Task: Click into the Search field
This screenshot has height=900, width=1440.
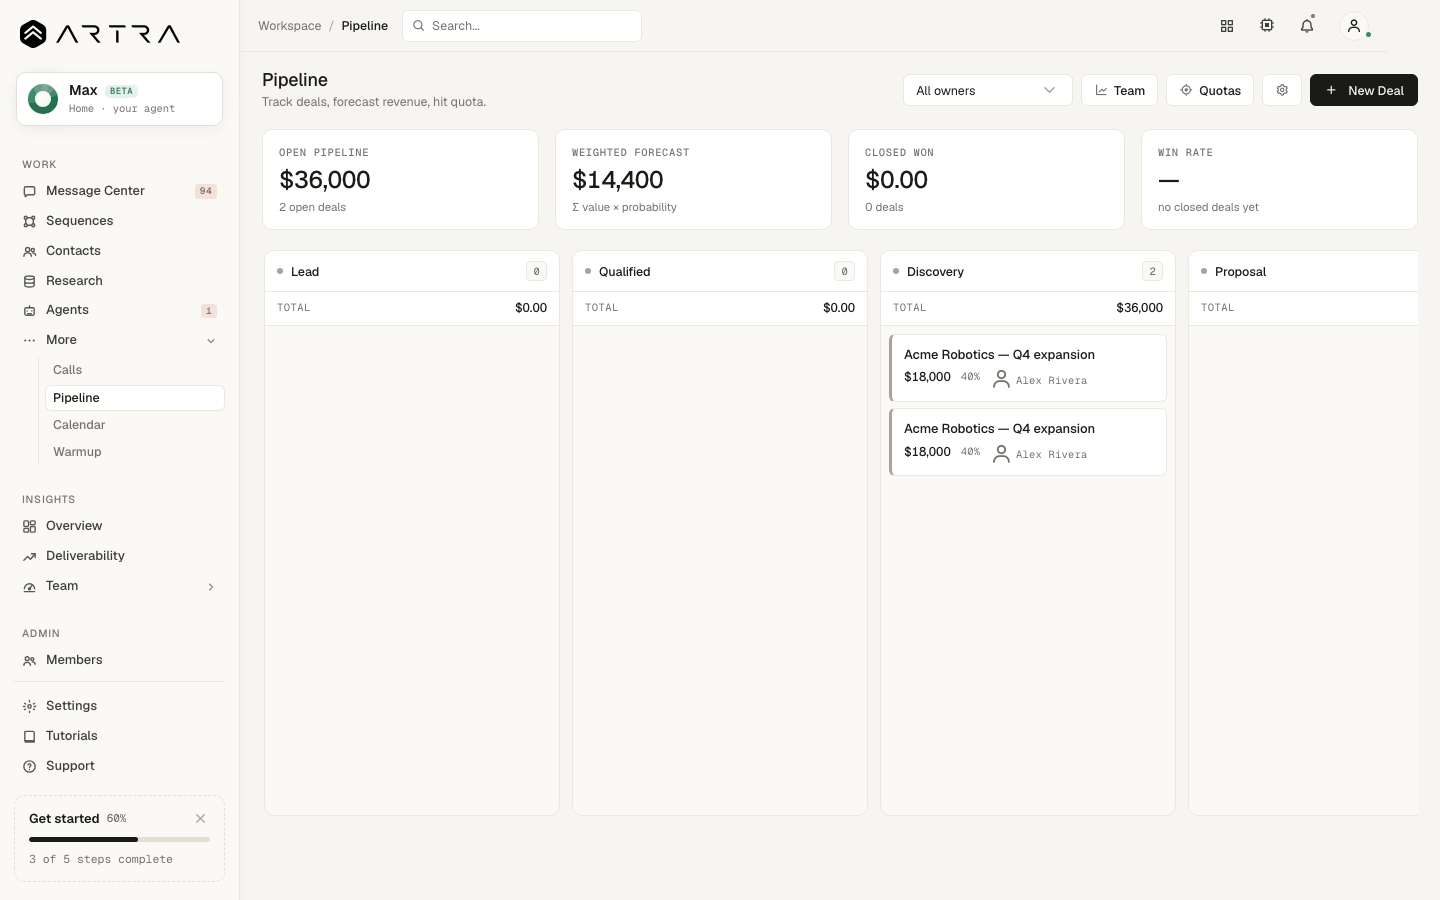Action: tap(522, 26)
